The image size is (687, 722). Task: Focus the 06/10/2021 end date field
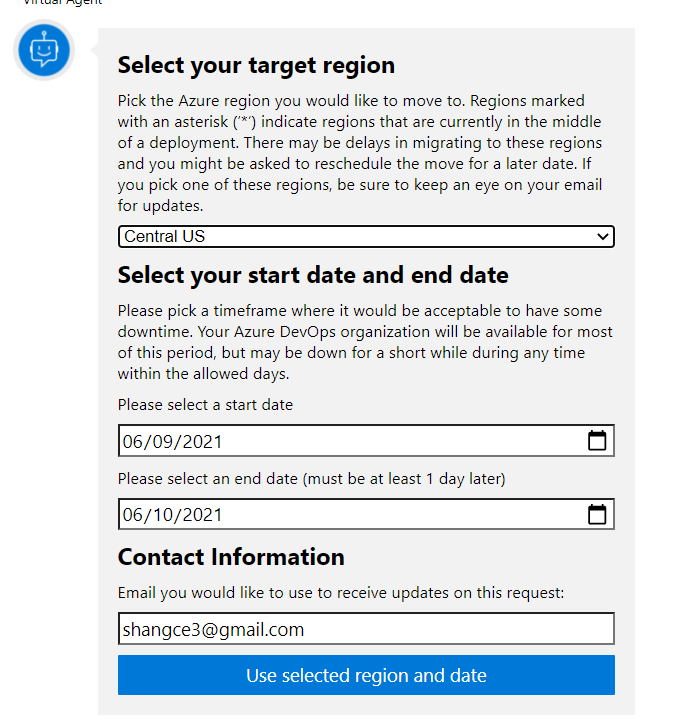point(366,514)
